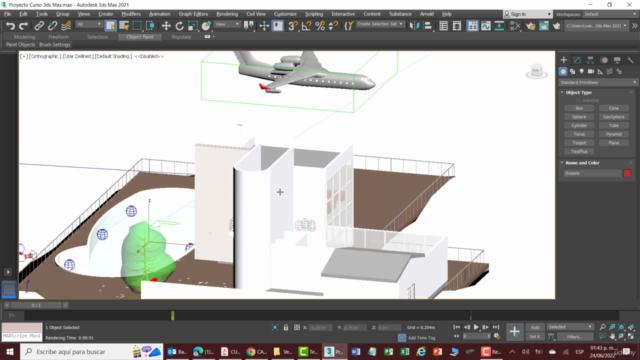Select the Bind to Space Warp tool
Viewport: 640px width, 360px height.
tap(66, 26)
